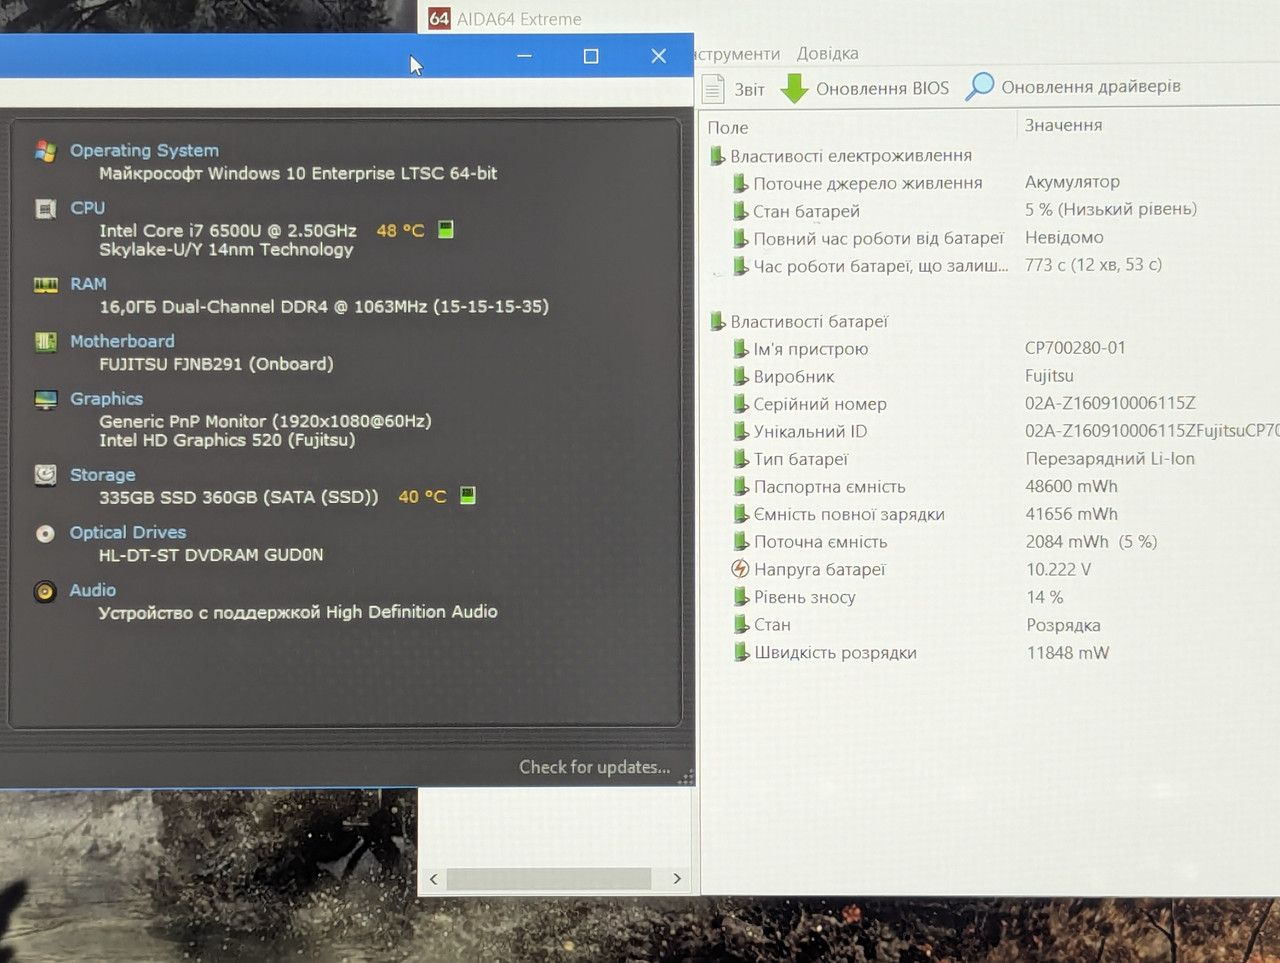Click the Audio speaker icon
This screenshot has height=963, width=1280.
point(45,591)
